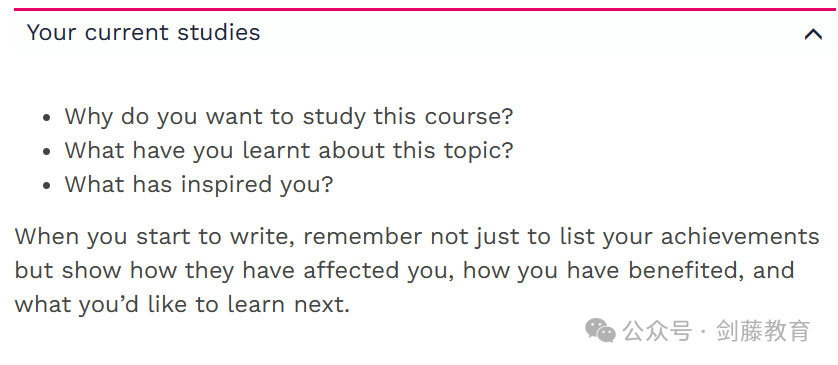Image resolution: width=838 pixels, height=365 pixels.
Task: Click the bullet dot before 'Why do you want'
Action: [47, 118]
